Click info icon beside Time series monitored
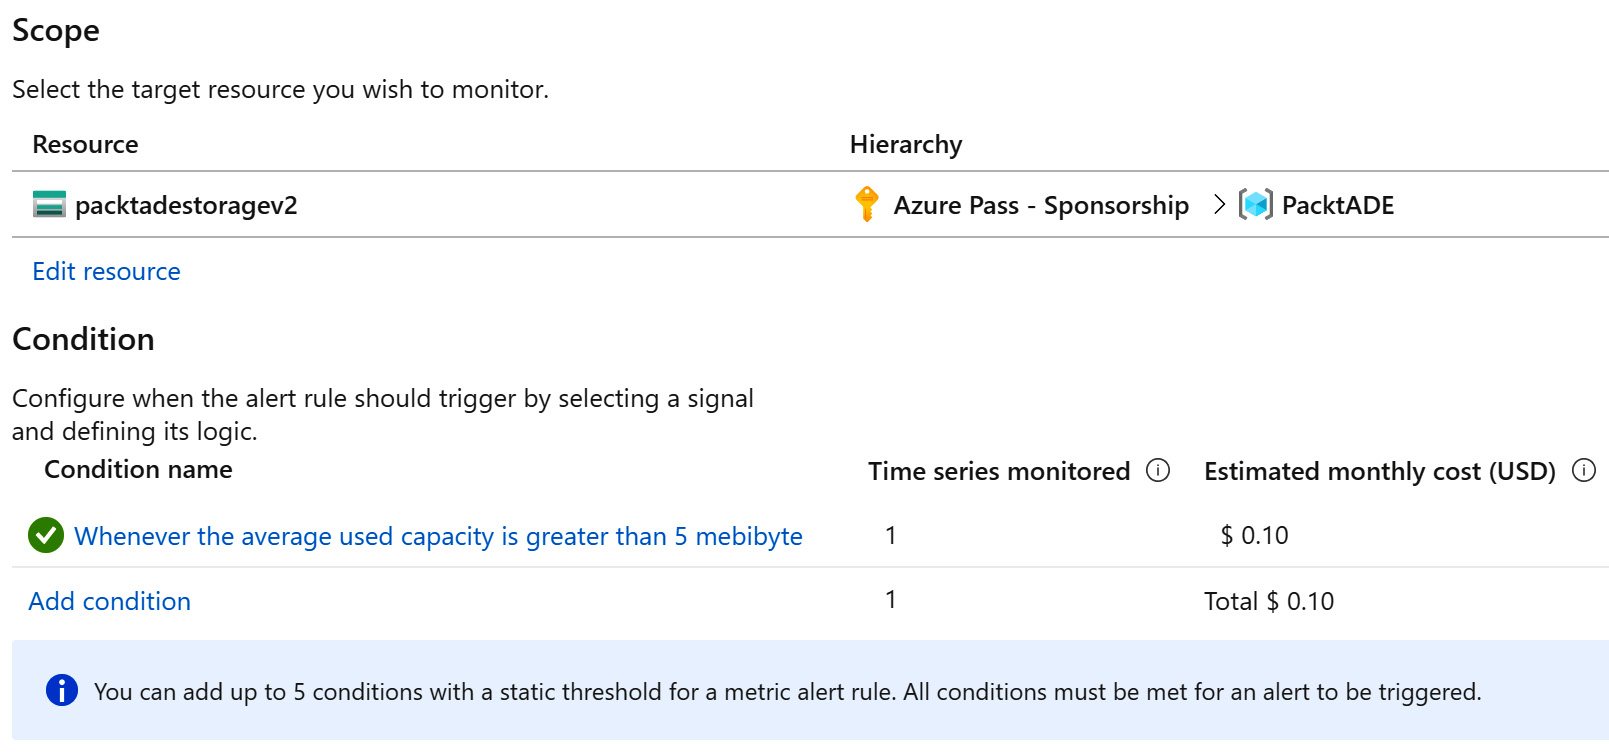 coord(1158,470)
